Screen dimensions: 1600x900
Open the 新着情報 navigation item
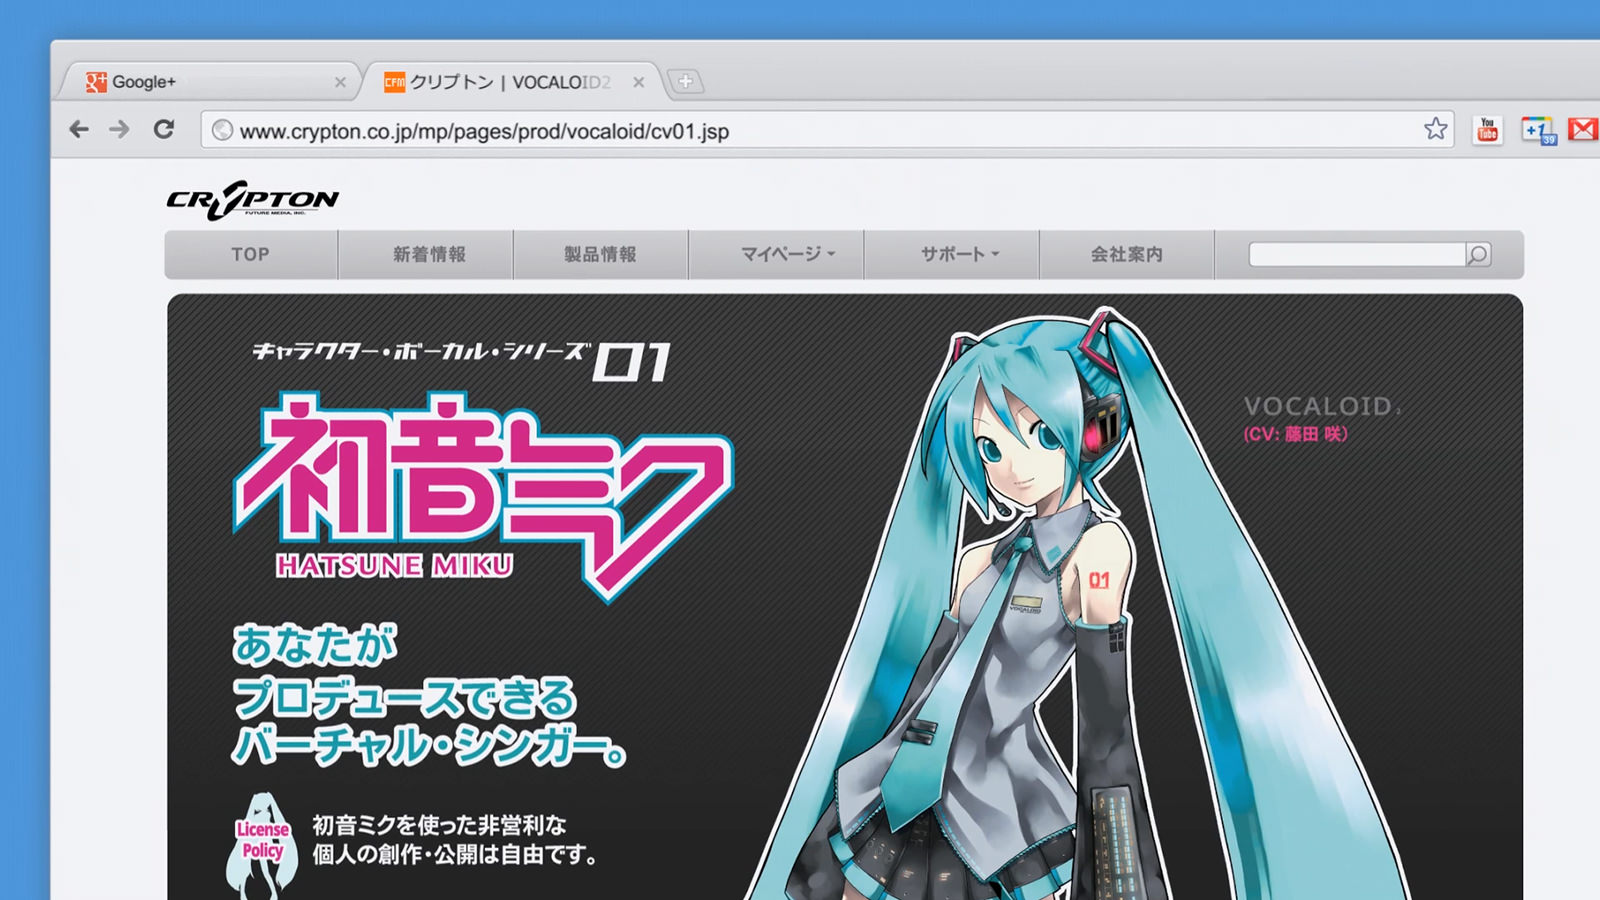click(x=429, y=255)
